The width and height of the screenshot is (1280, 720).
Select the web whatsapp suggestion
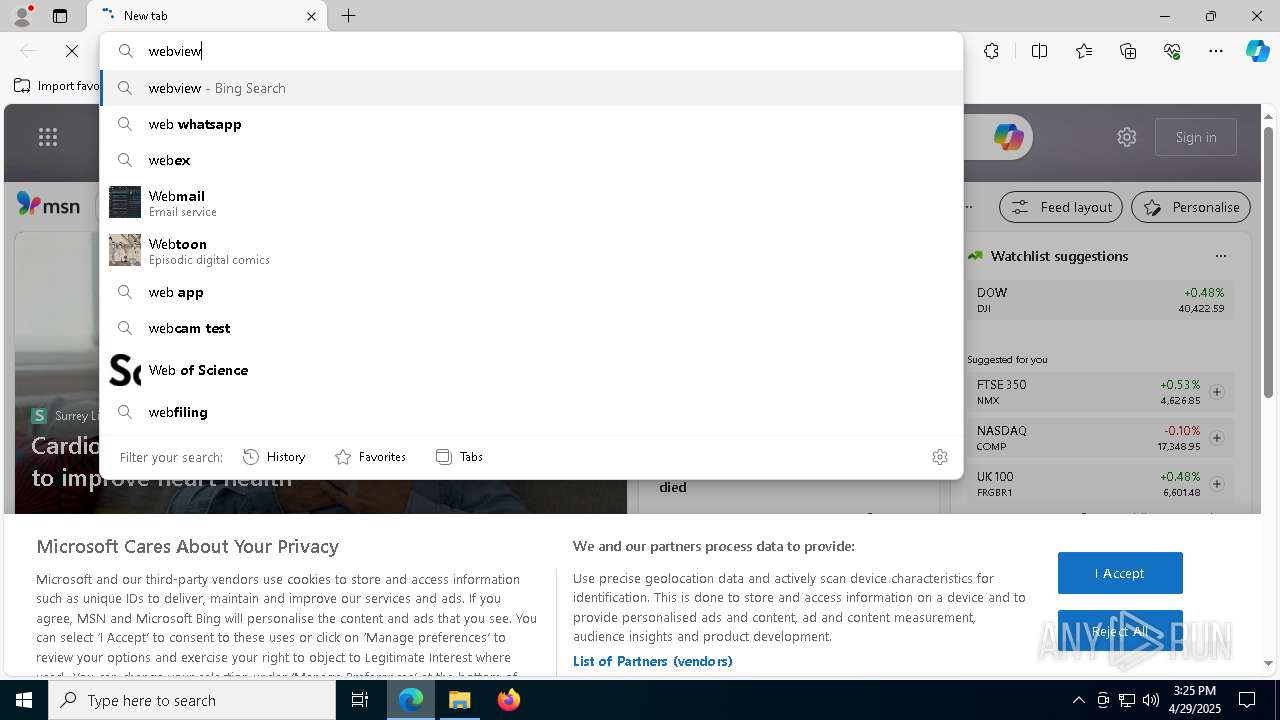[x=531, y=124]
